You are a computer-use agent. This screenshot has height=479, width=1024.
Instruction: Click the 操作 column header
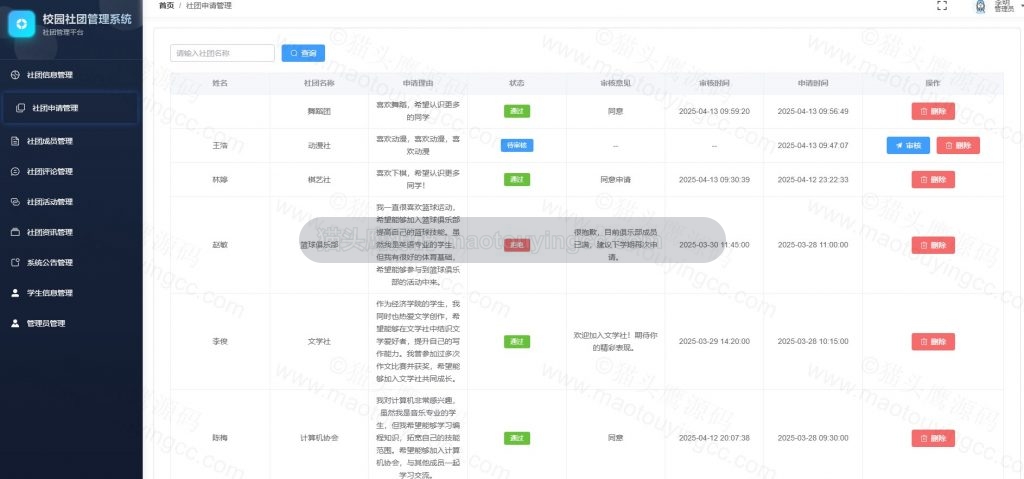tap(933, 84)
